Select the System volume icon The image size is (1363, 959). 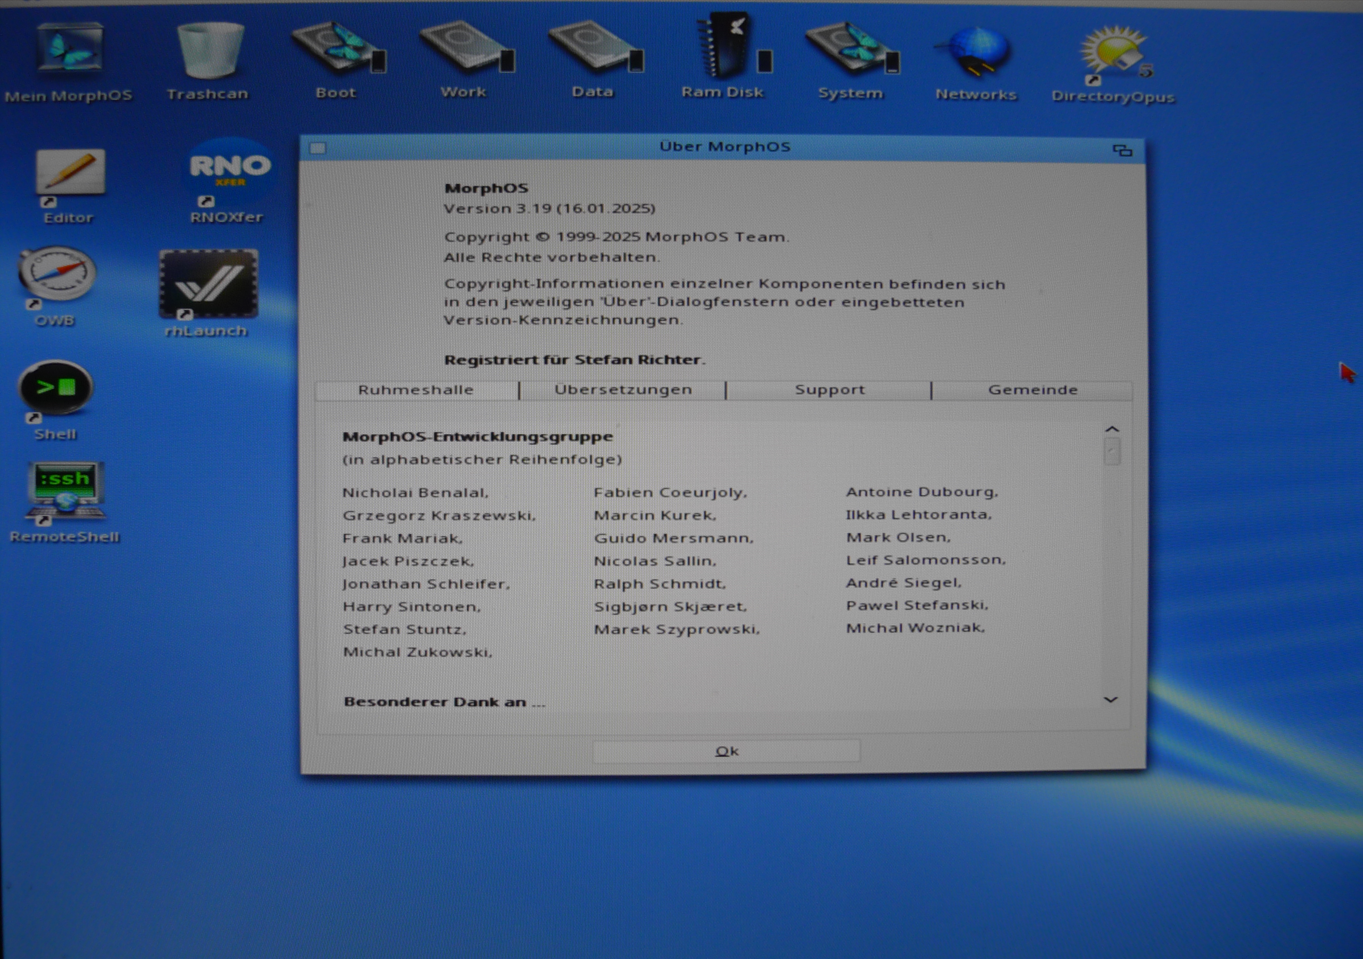tap(853, 50)
